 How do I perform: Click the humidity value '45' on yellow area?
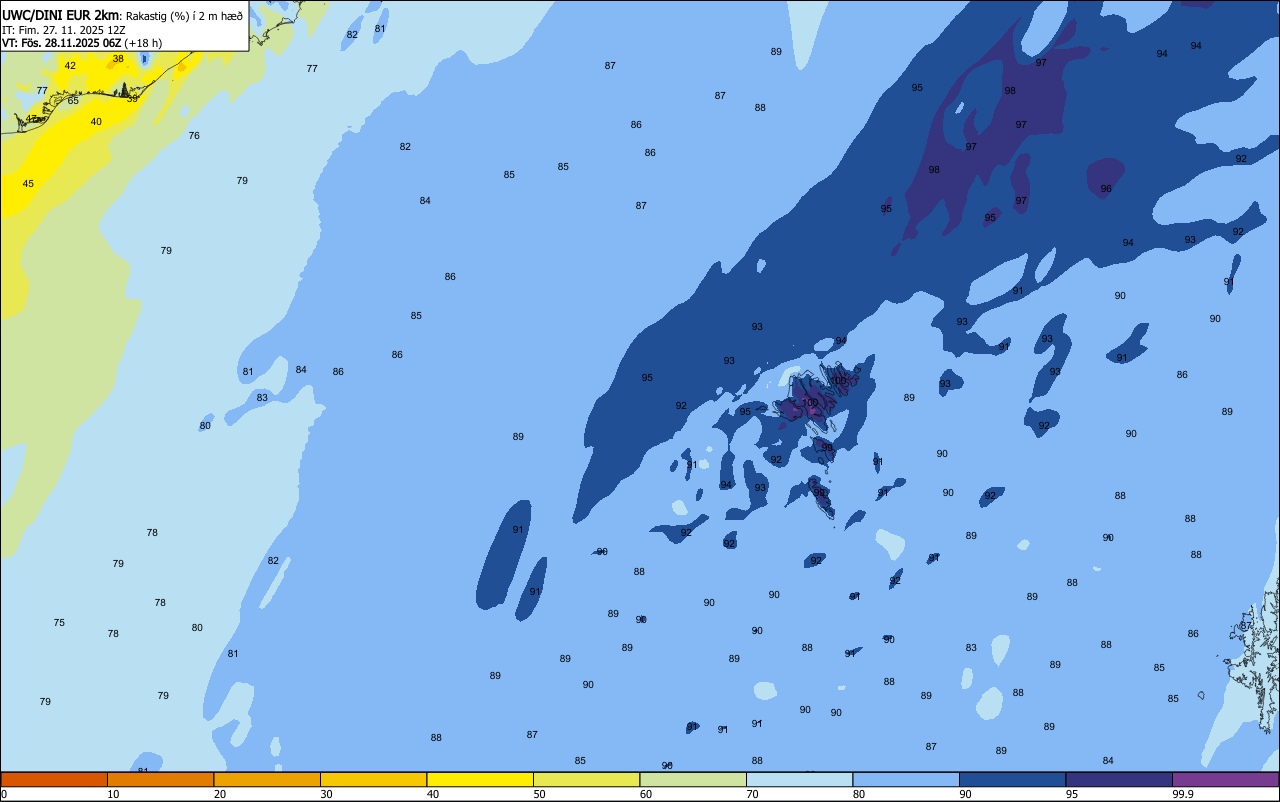point(28,183)
